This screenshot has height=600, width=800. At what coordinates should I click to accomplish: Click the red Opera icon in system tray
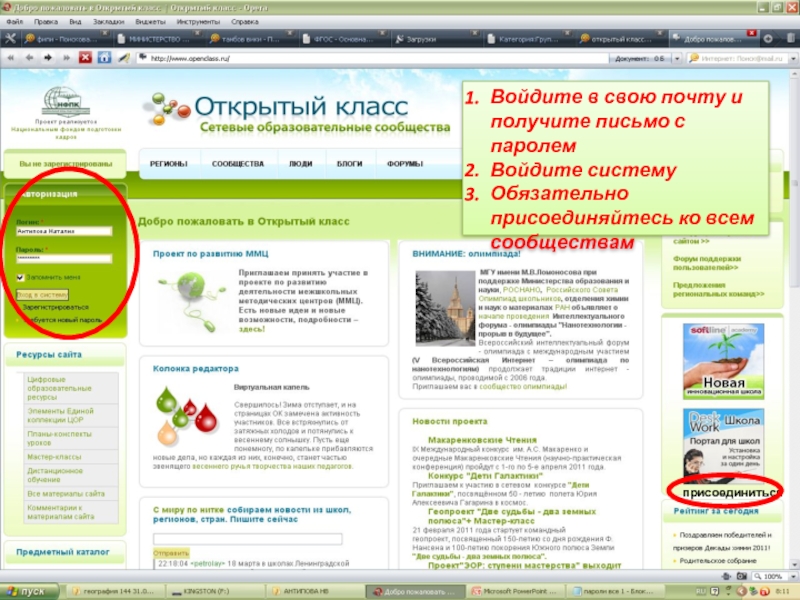click(x=764, y=591)
